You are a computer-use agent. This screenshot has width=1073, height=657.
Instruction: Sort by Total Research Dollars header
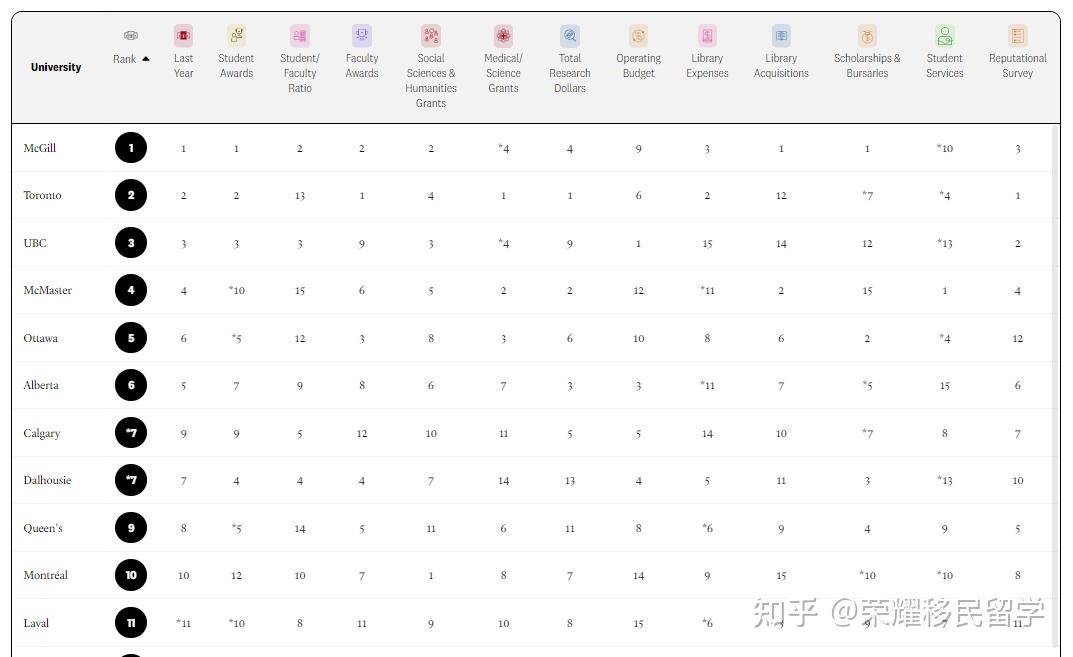570,73
